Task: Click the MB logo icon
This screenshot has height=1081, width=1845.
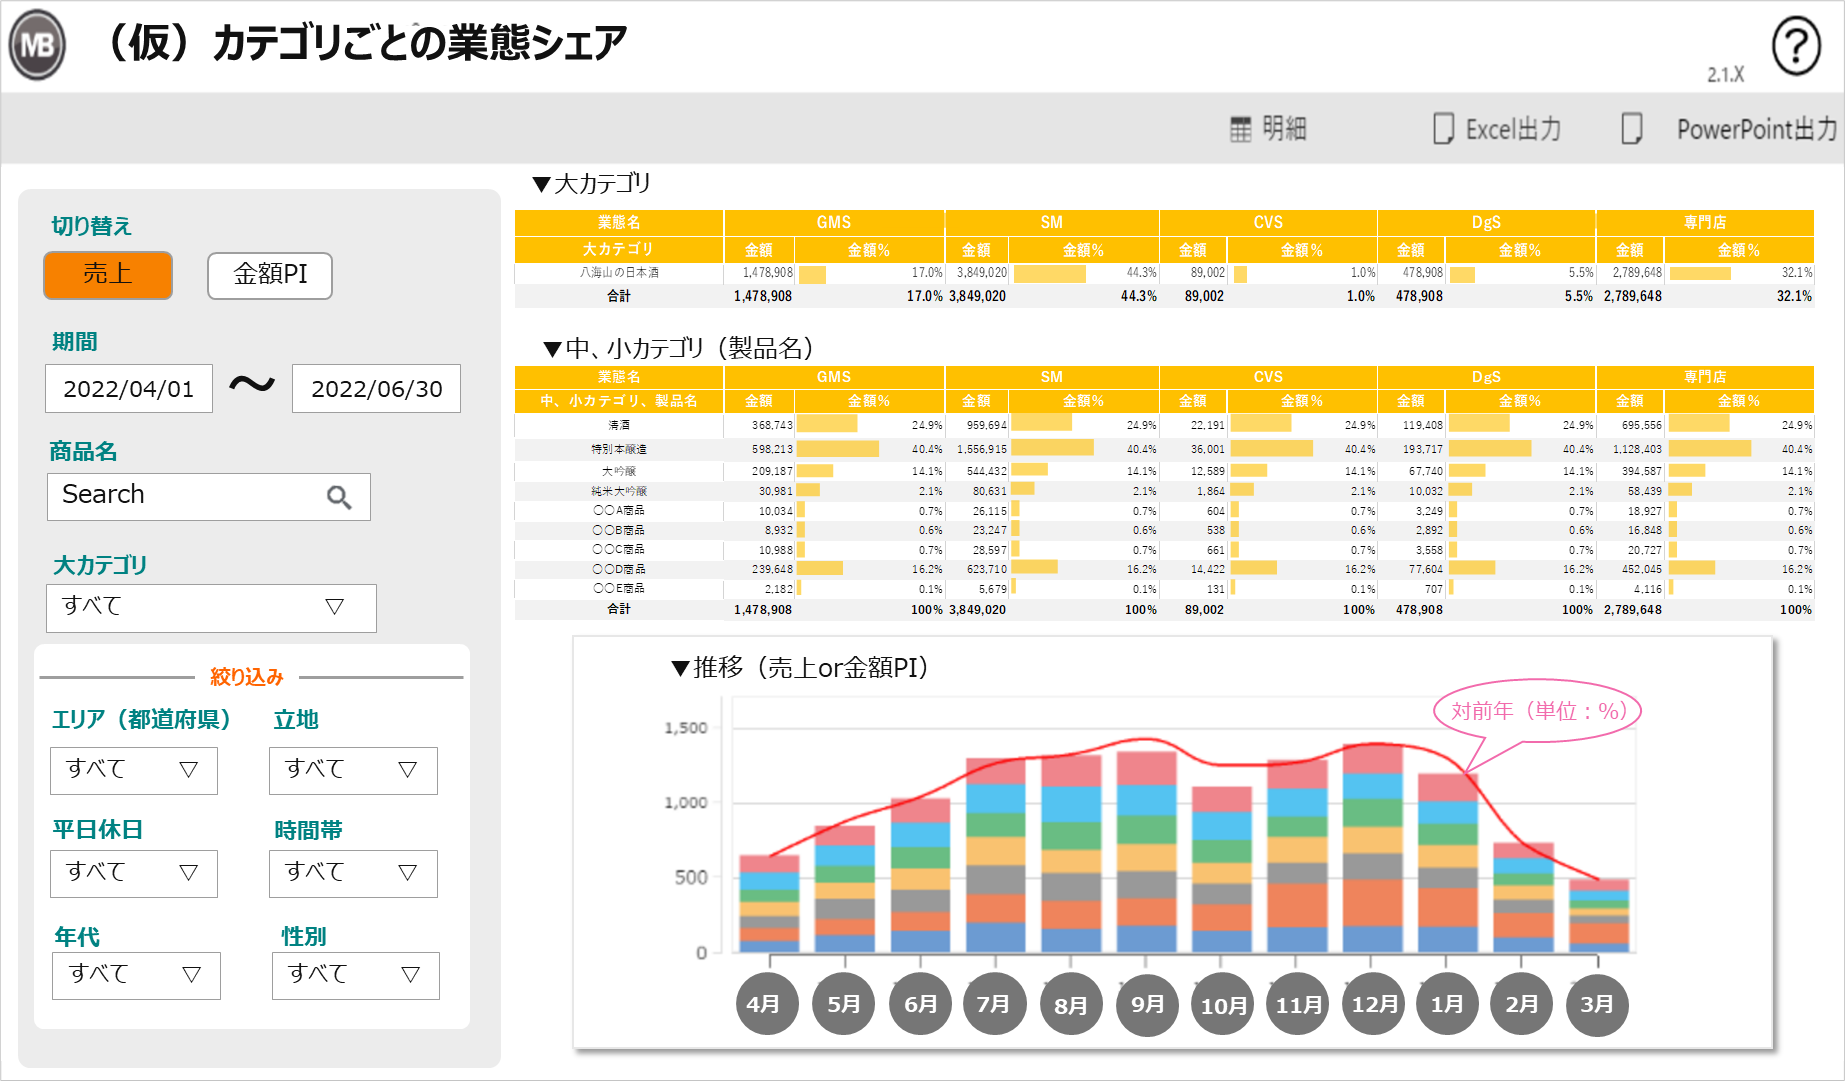Action: click(x=37, y=45)
